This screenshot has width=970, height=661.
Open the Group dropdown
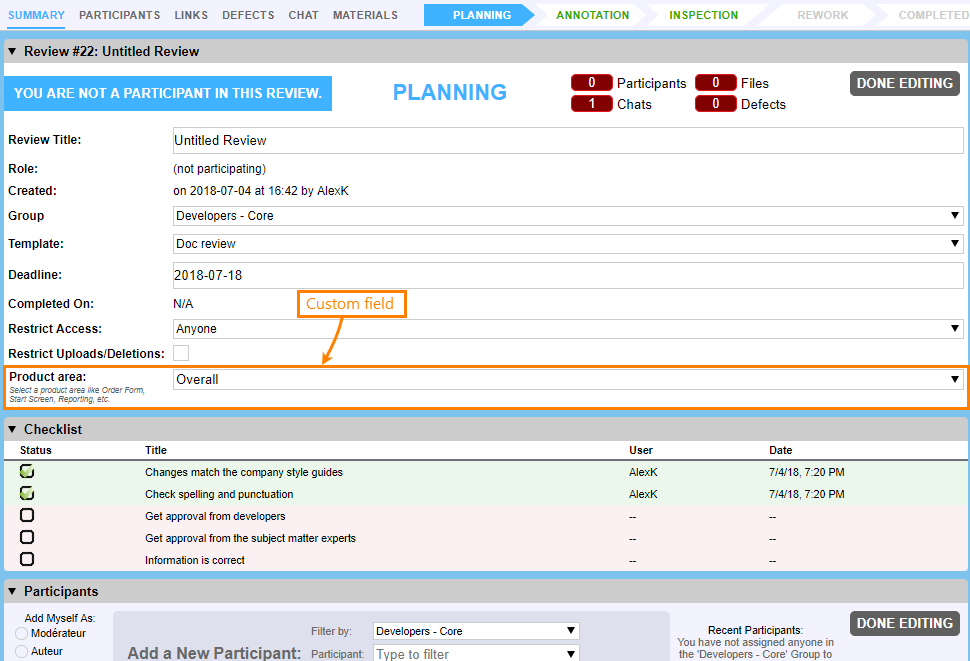point(567,216)
